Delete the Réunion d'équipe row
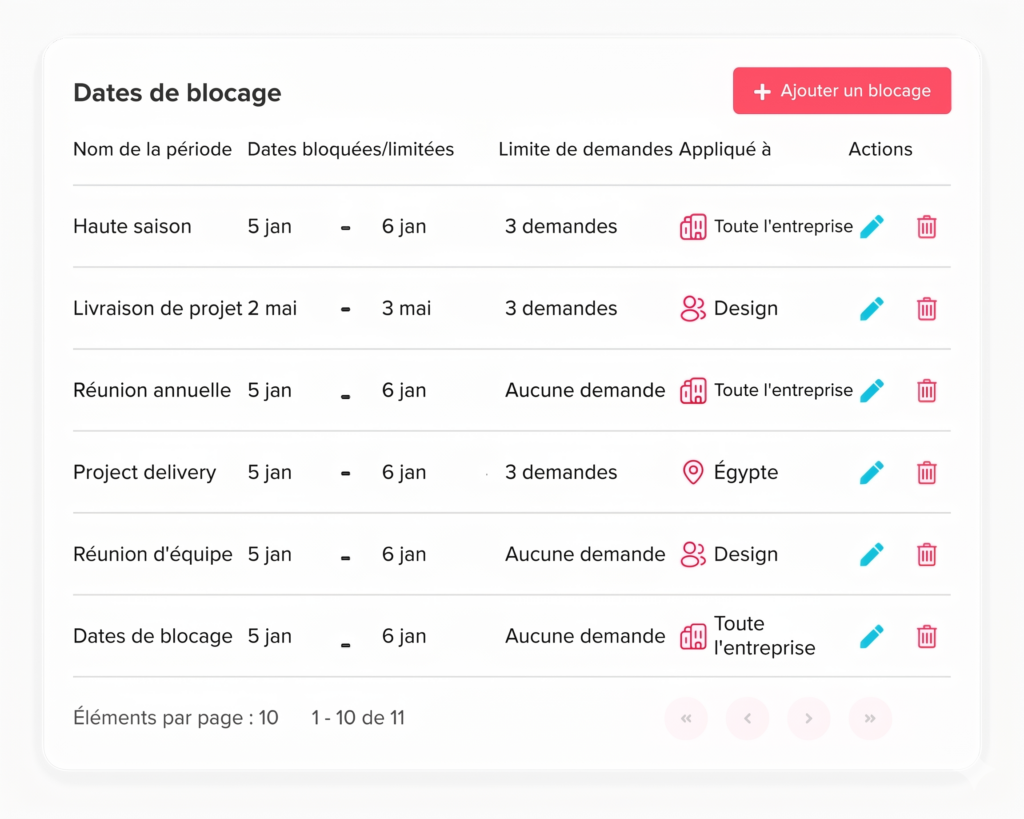 [x=926, y=554]
